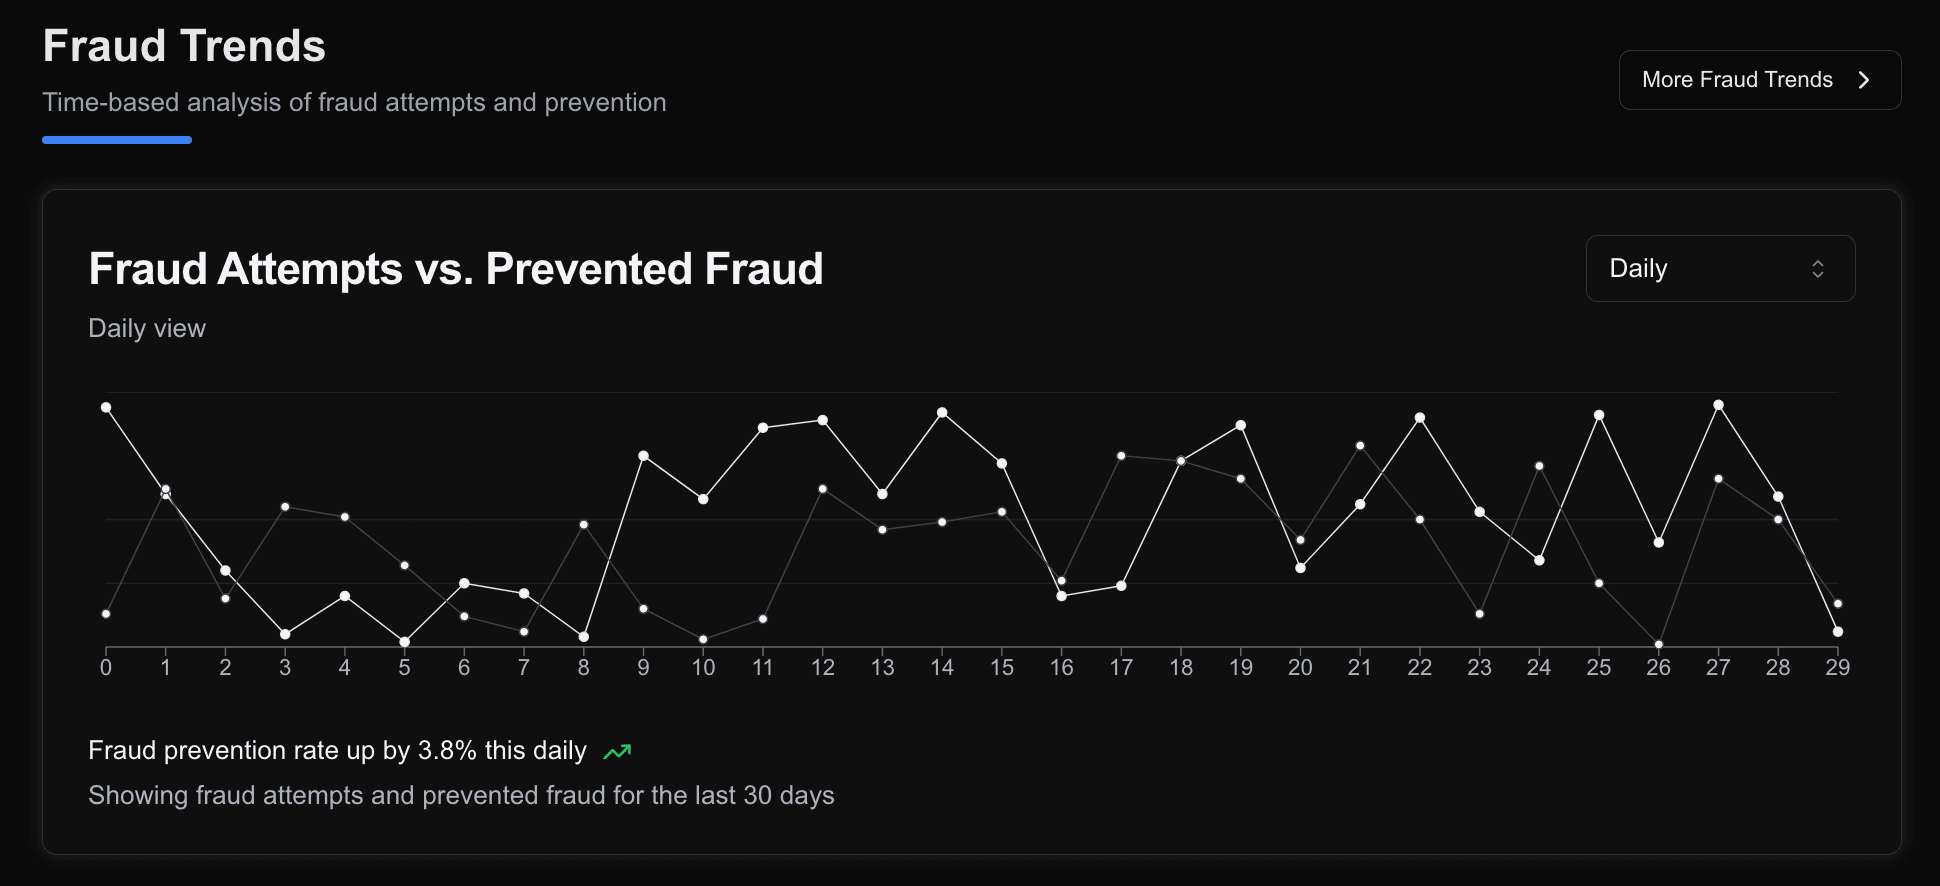The width and height of the screenshot is (1940, 886).
Task: Click the bright line low point at day 5
Action: (x=404, y=642)
